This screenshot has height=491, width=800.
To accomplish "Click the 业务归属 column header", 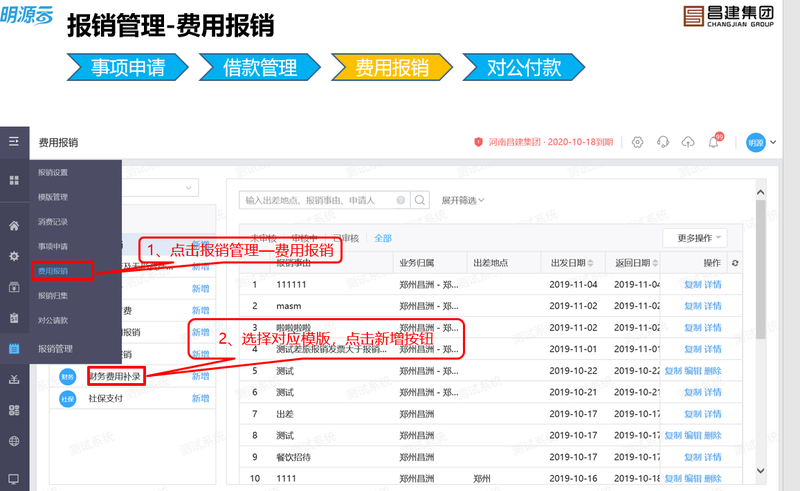I will point(416,263).
